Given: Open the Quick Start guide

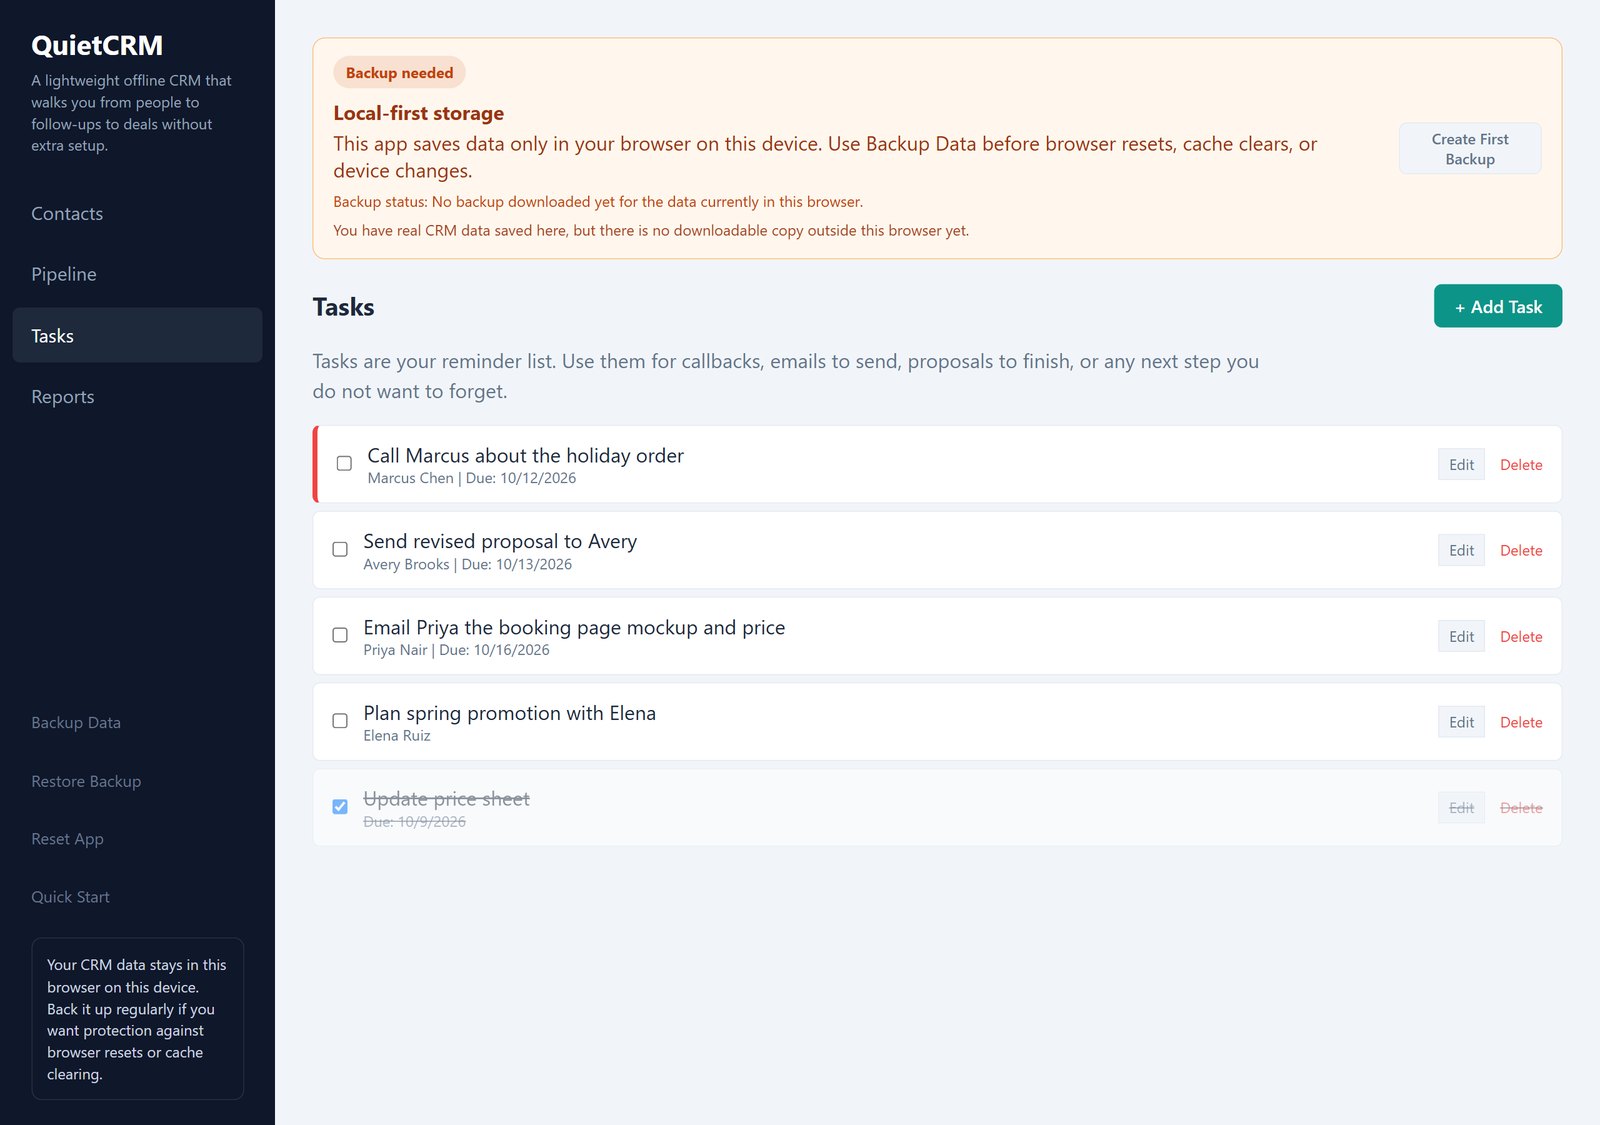Looking at the screenshot, I should pos(70,897).
